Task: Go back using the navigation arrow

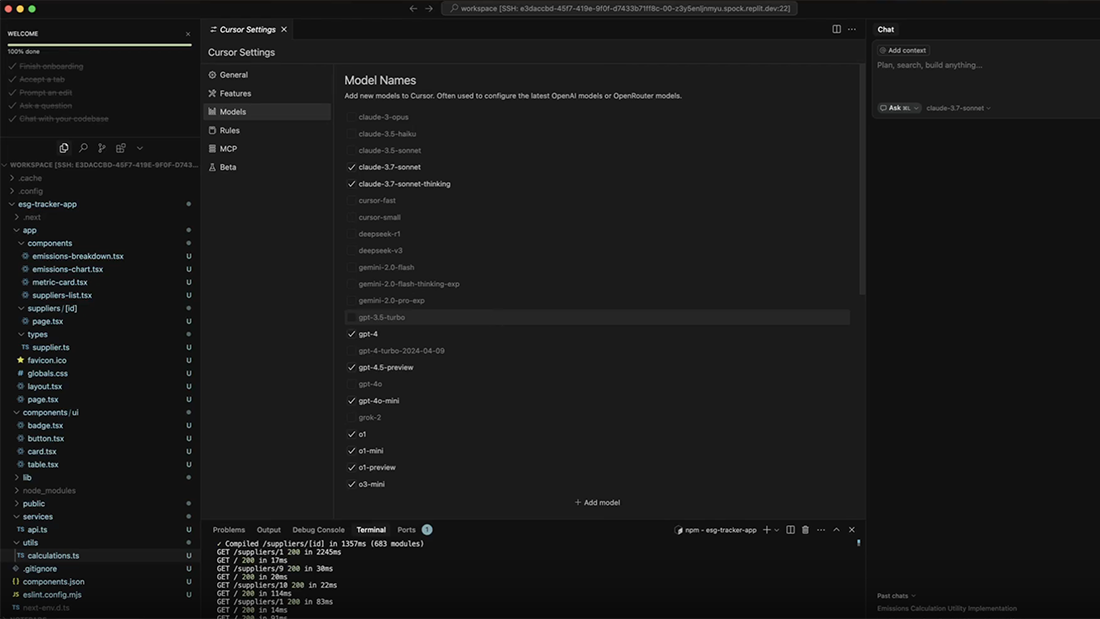Action: point(413,8)
